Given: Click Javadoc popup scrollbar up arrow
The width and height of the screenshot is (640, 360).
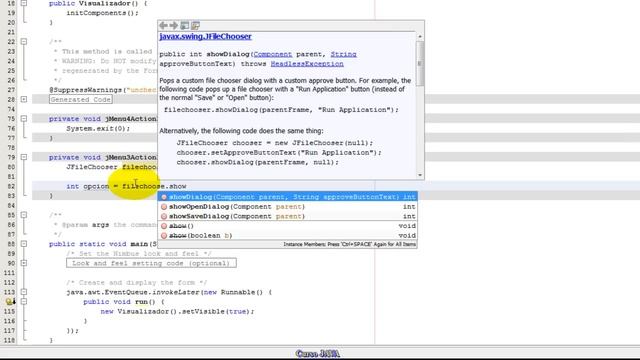Looking at the screenshot, I should click(x=420, y=36).
